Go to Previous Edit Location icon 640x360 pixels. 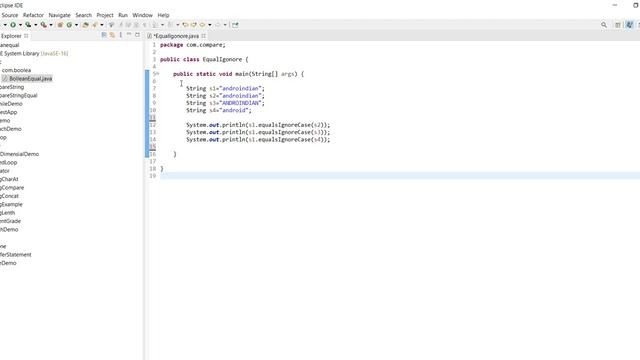point(185,25)
